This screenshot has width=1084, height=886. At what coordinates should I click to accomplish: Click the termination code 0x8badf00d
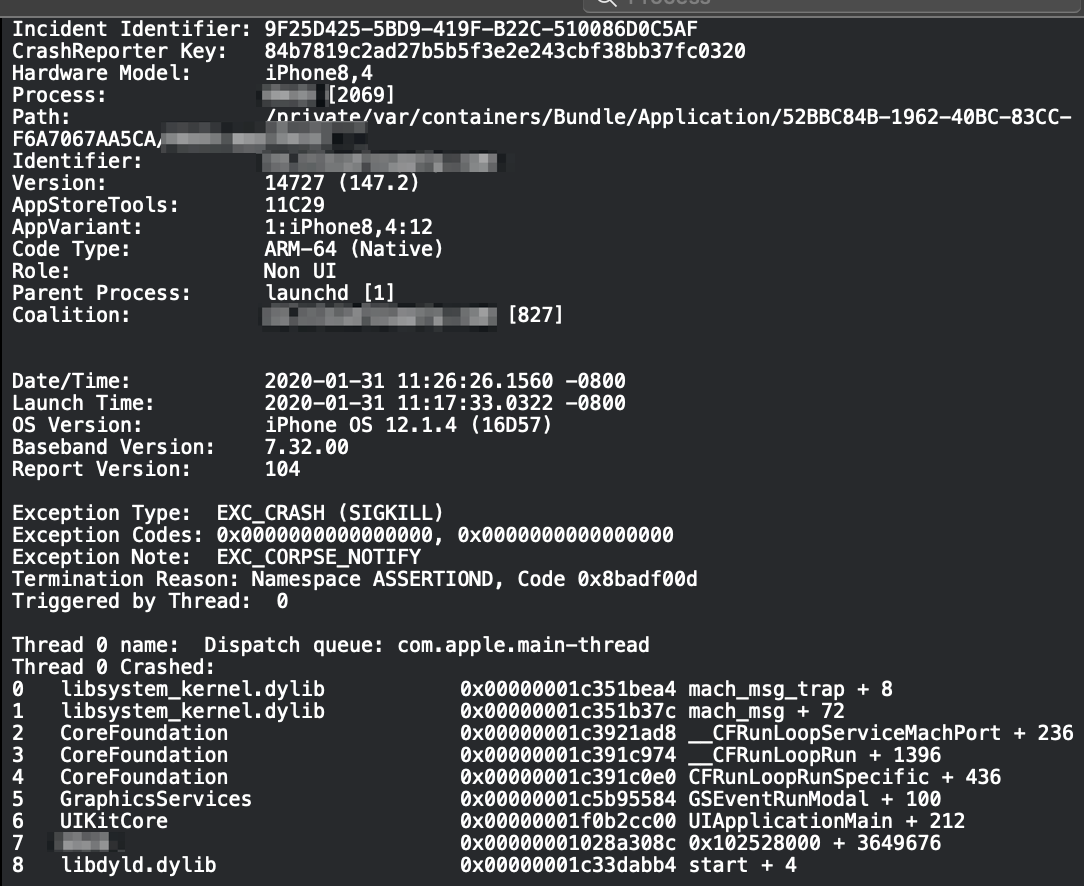[637, 579]
